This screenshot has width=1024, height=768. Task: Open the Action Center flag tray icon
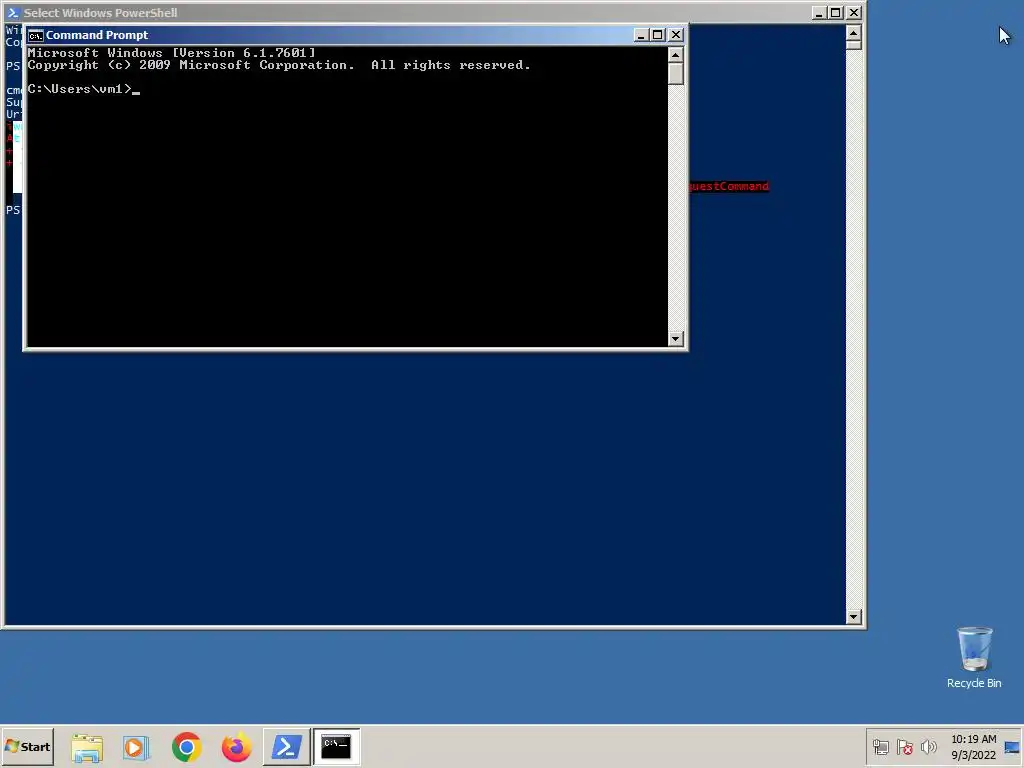[x=904, y=746]
